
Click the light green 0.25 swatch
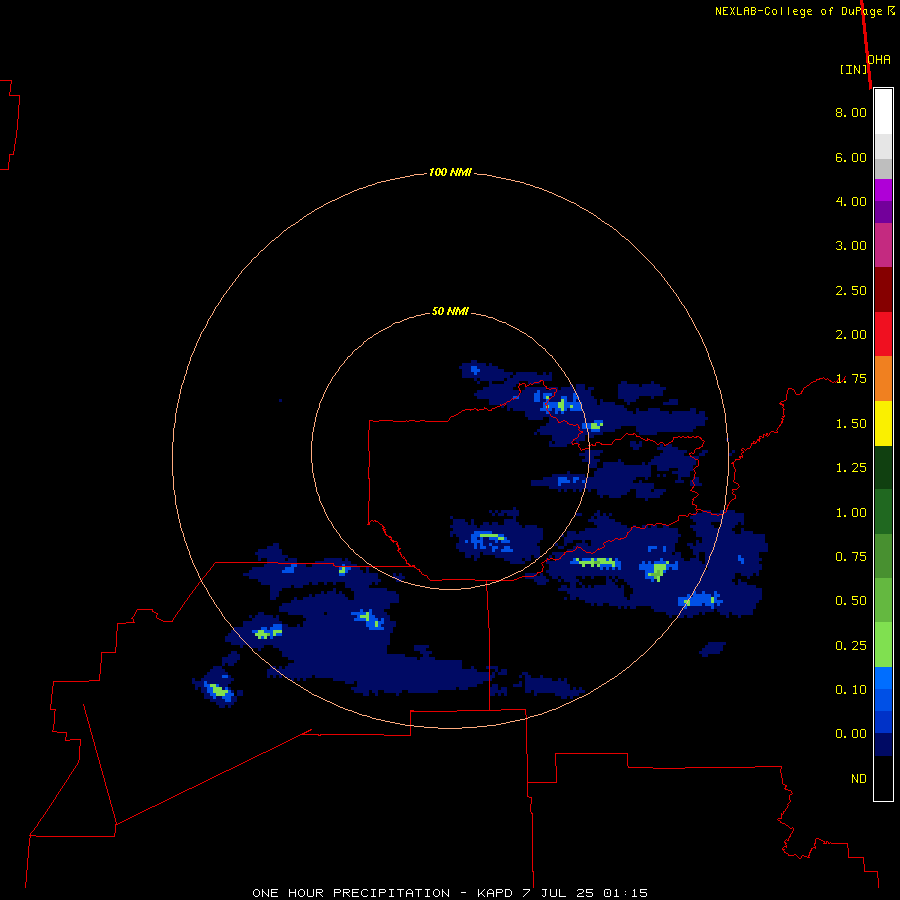(883, 645)
